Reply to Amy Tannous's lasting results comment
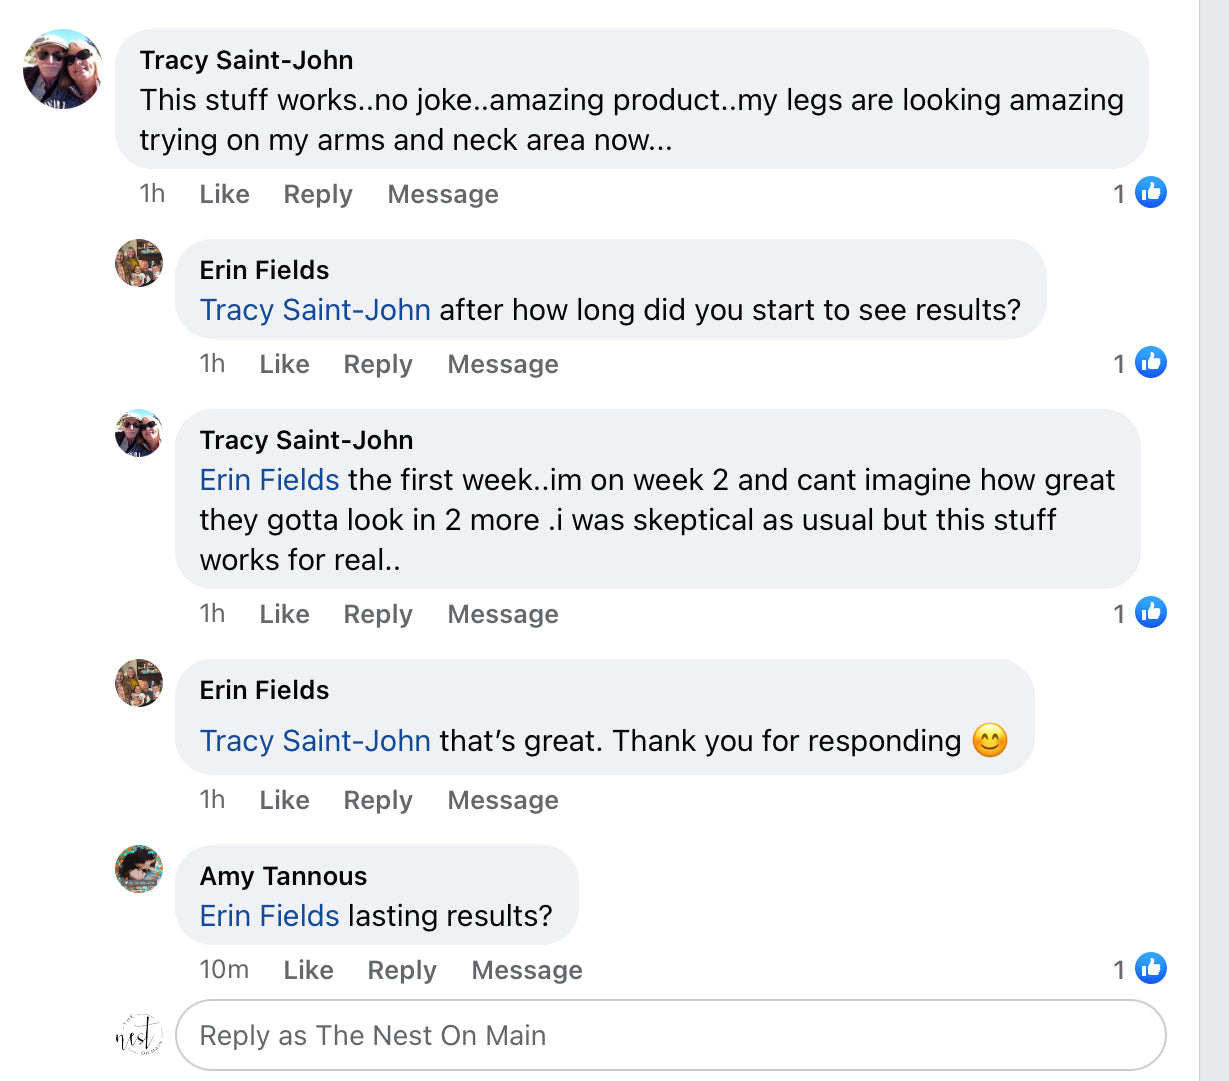The width and height of the screenshot is (1229, 1081). [x=402, y=970]
